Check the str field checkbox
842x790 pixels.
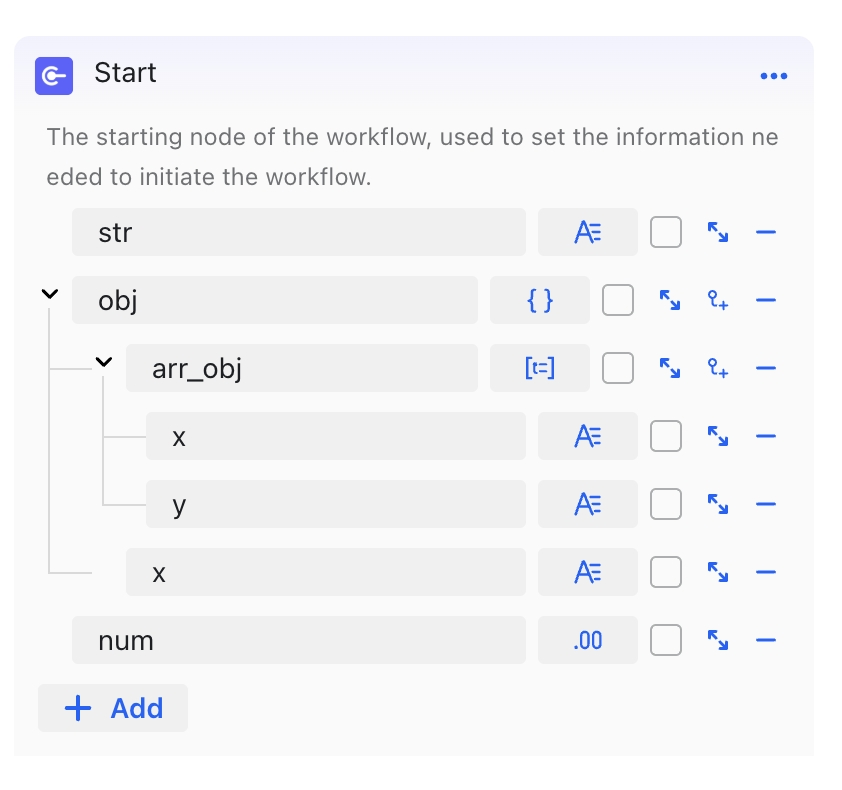666,233
